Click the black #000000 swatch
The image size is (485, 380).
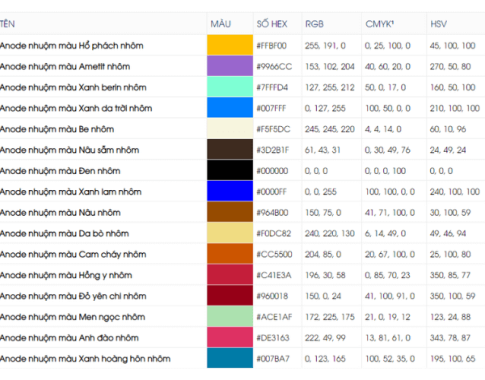230,170
